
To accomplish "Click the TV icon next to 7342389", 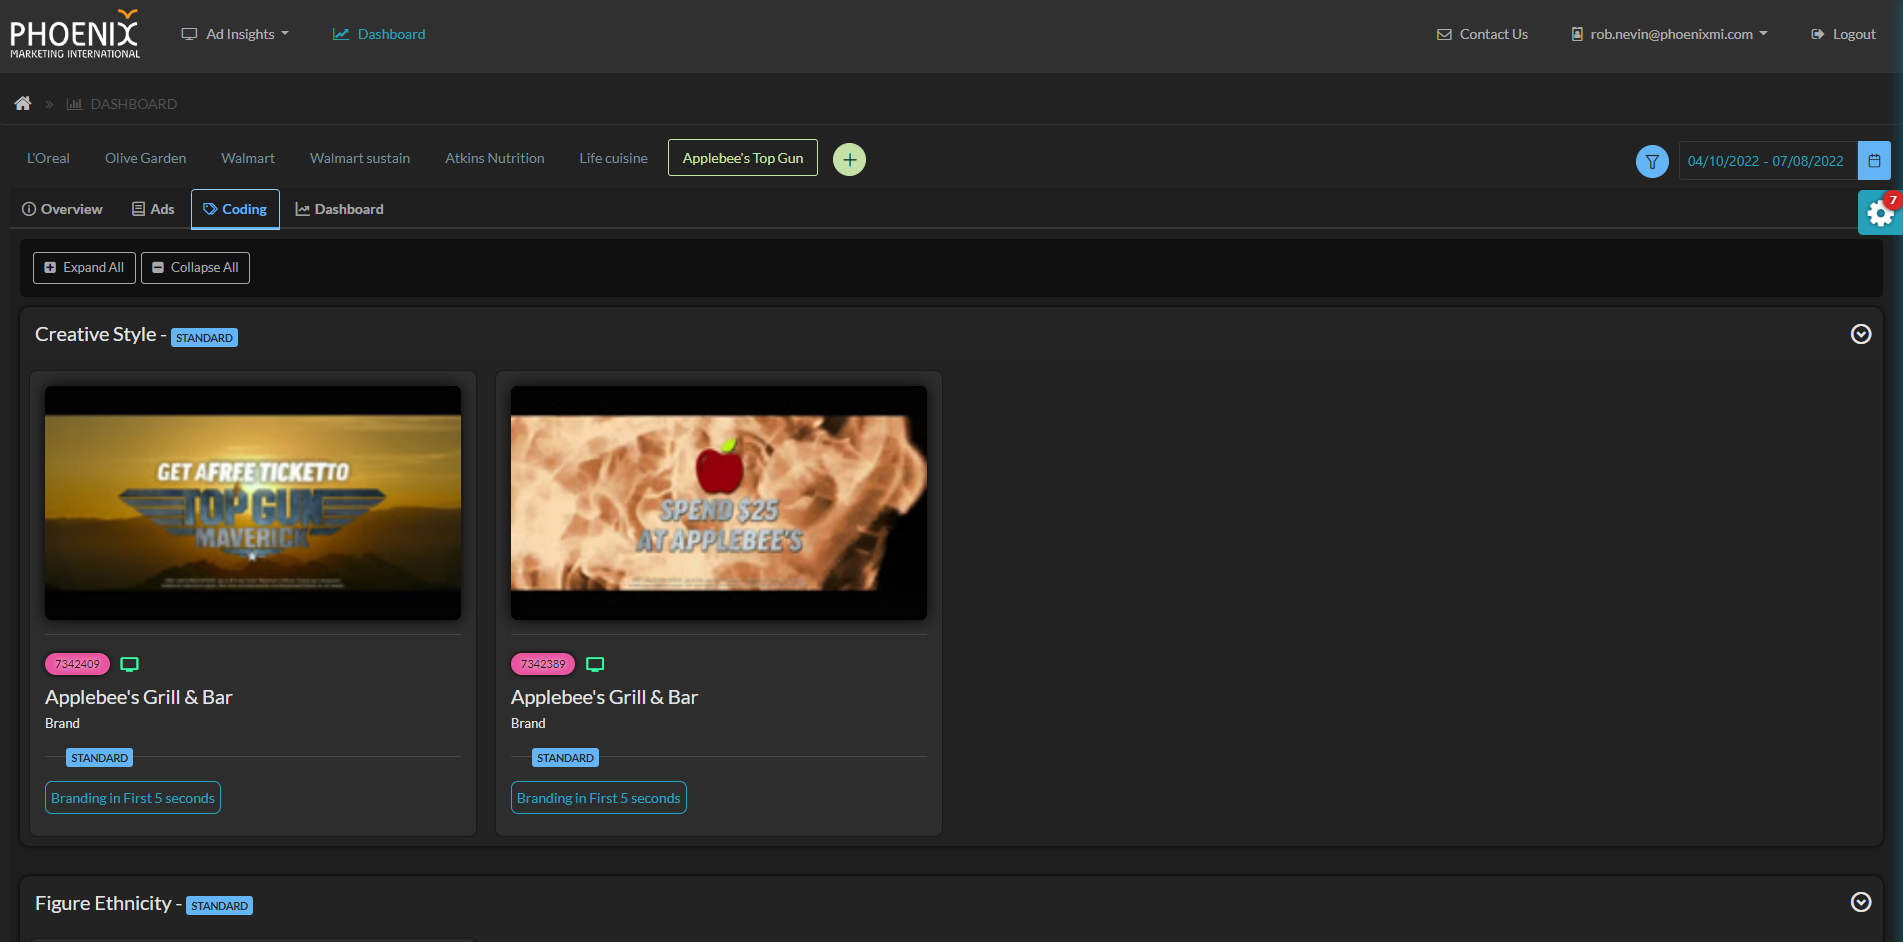I will 595,664.
